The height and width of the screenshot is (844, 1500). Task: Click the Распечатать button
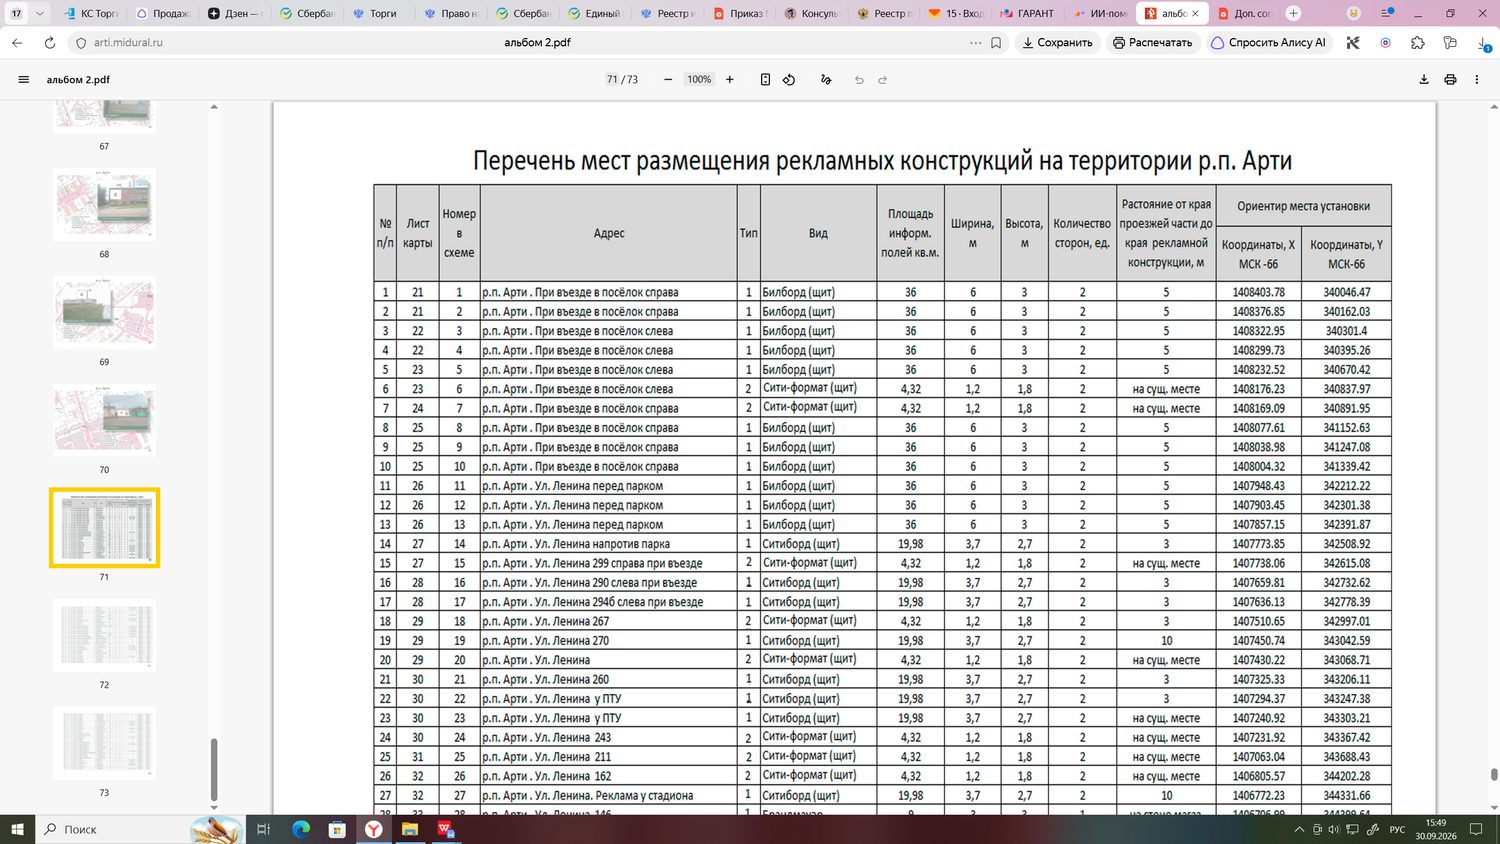(x=1153, y=43)
